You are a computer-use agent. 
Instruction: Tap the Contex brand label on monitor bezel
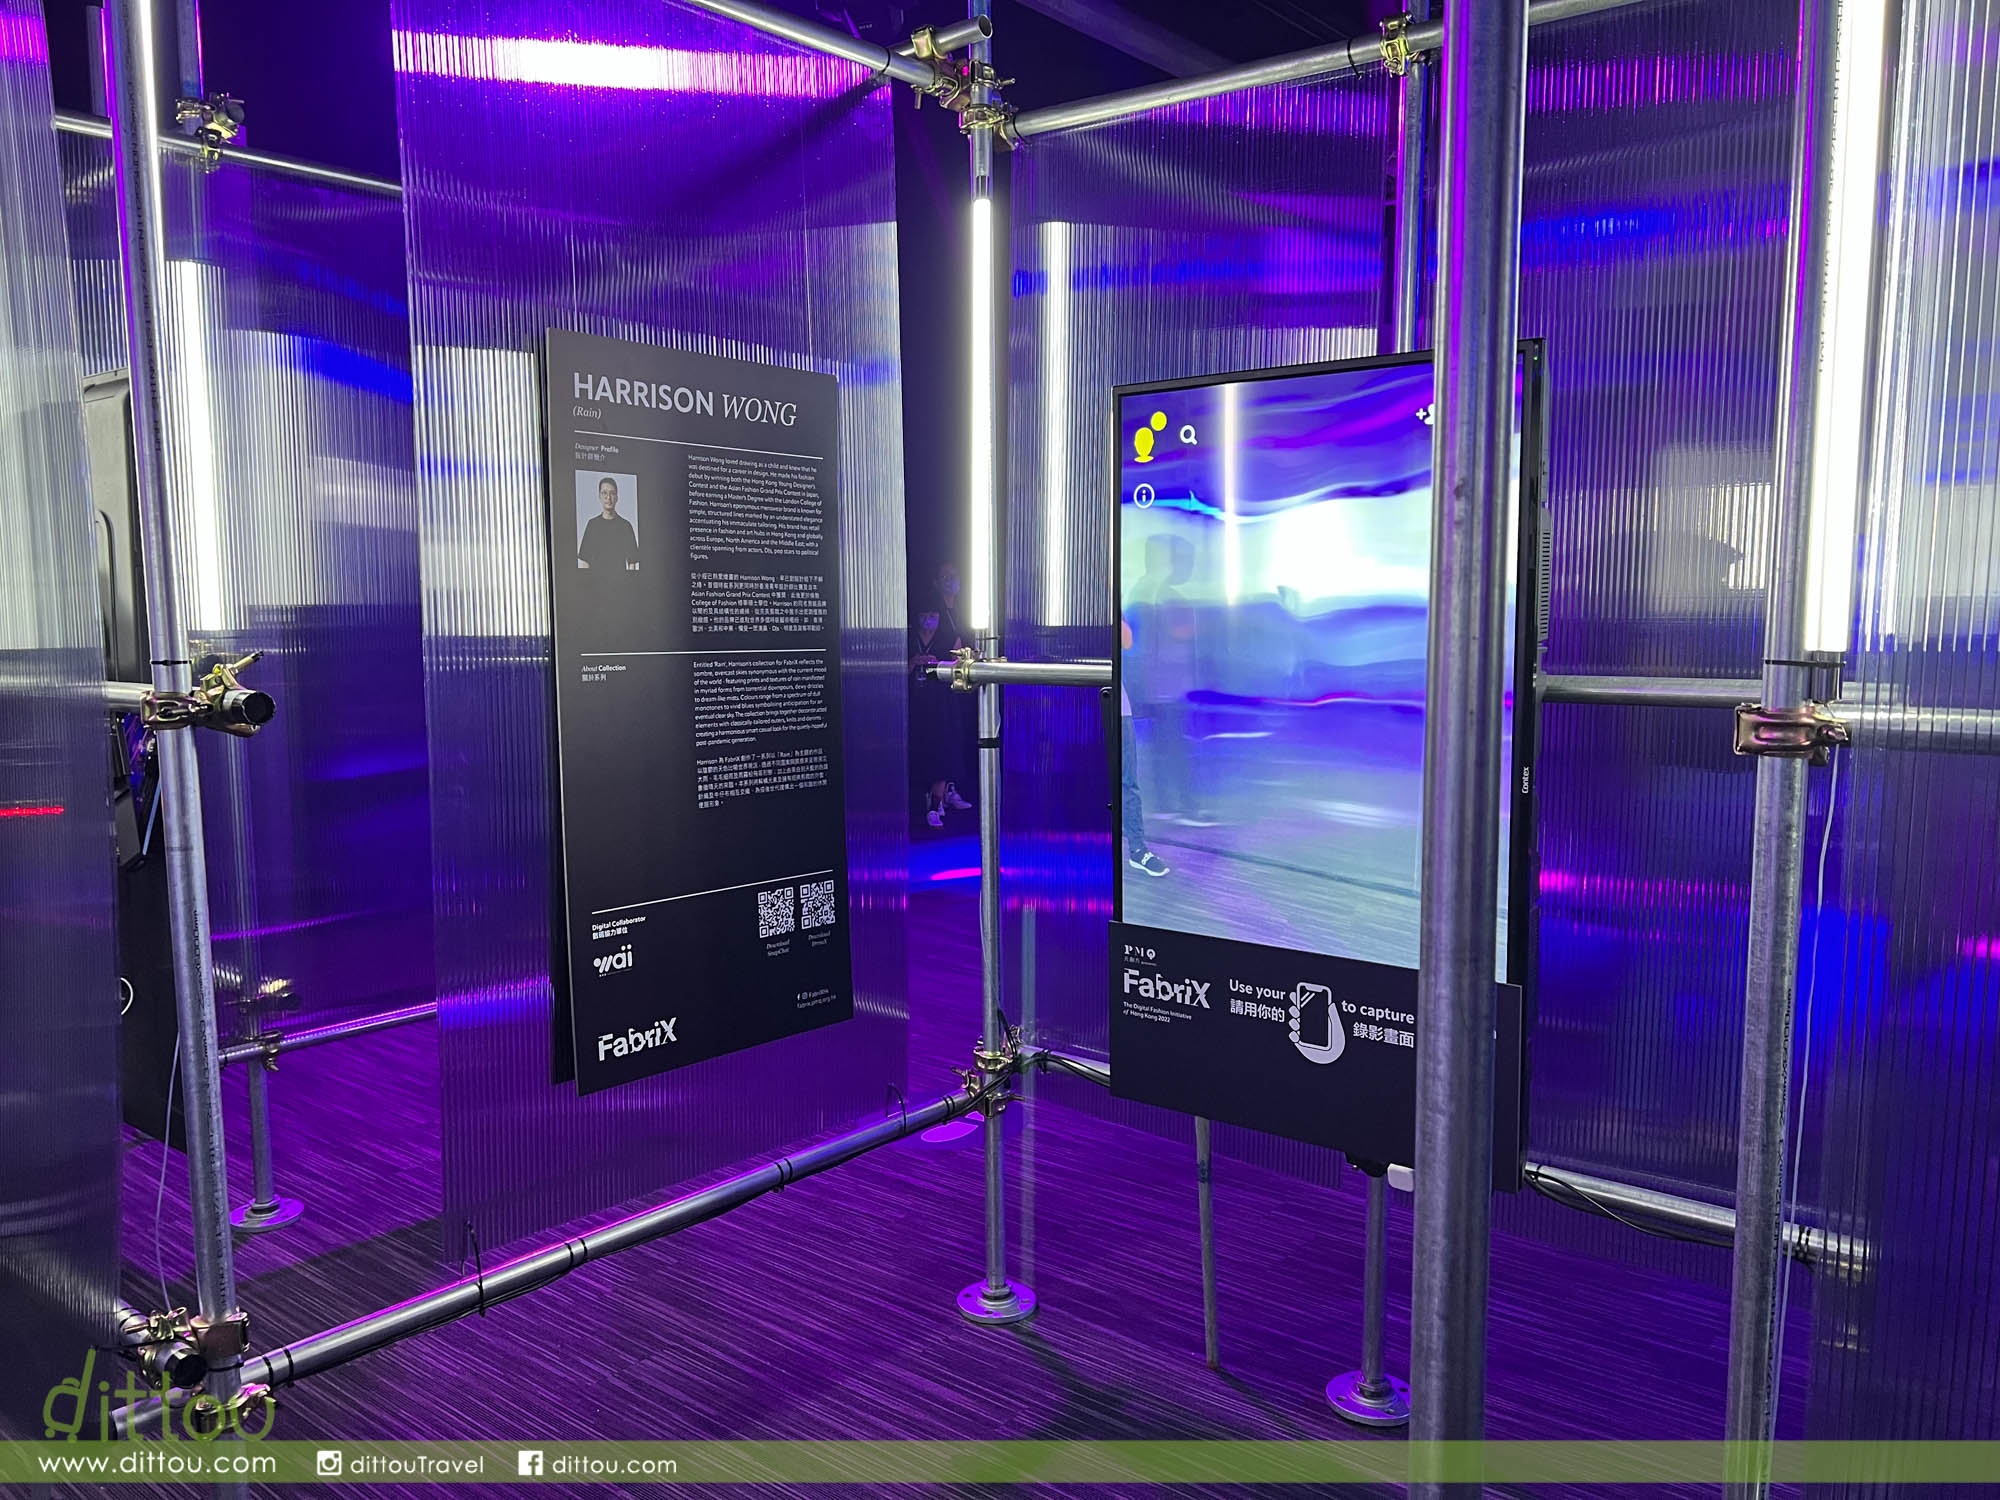(x=1526, y=780)
